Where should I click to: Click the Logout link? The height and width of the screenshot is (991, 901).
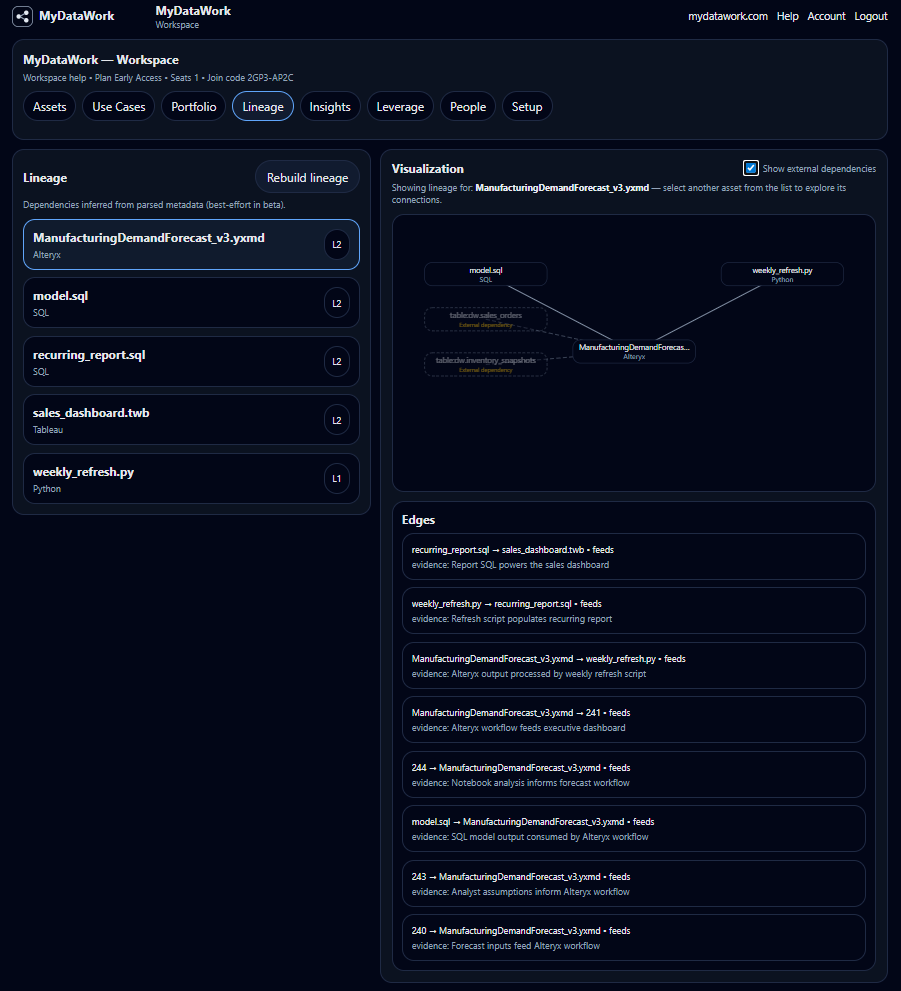coord(870,16)
